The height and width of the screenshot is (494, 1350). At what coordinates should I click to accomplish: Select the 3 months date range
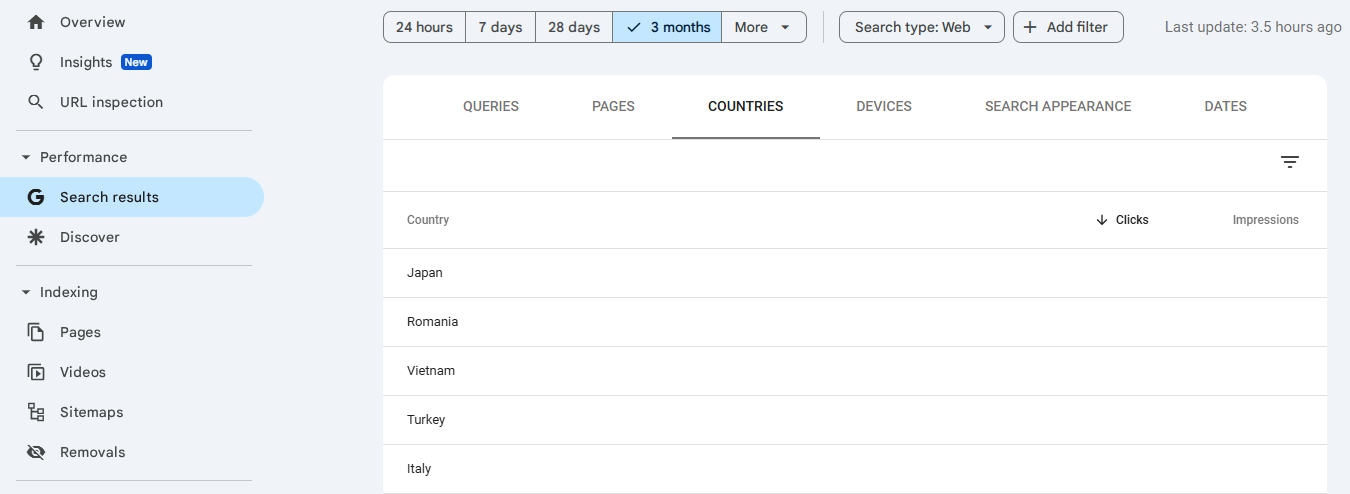[667, 27]
